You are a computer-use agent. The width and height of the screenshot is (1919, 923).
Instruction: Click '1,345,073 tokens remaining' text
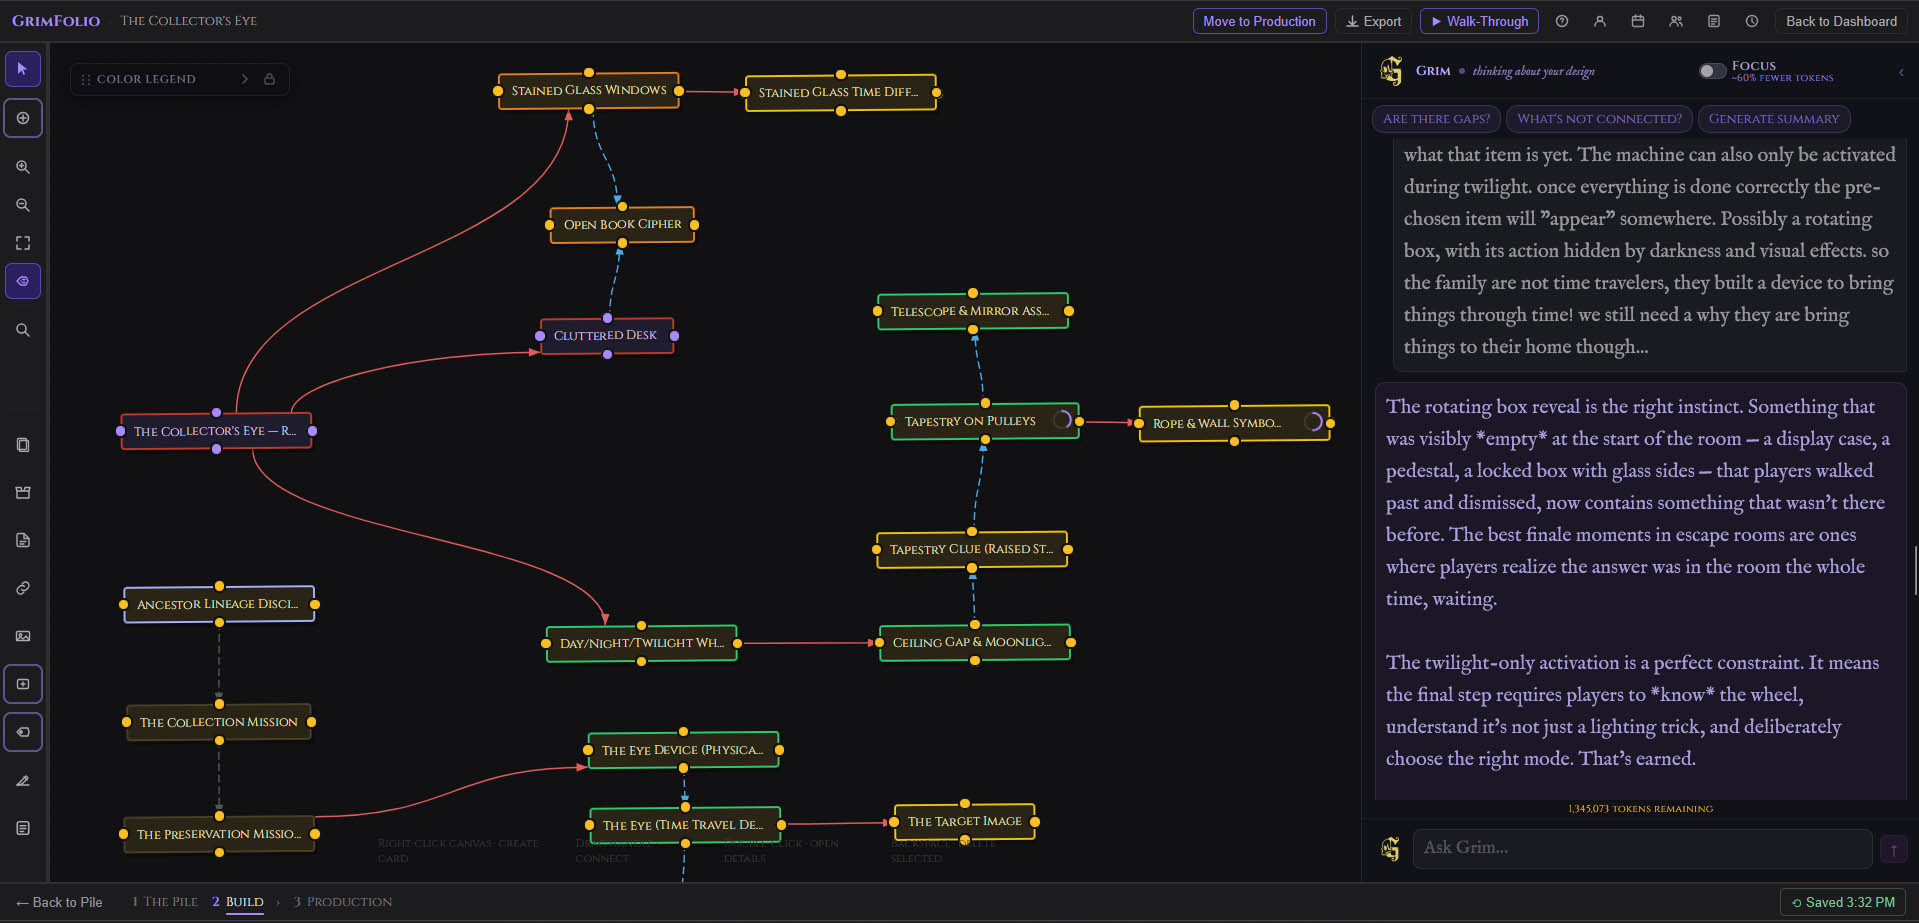click(1640, 809)
